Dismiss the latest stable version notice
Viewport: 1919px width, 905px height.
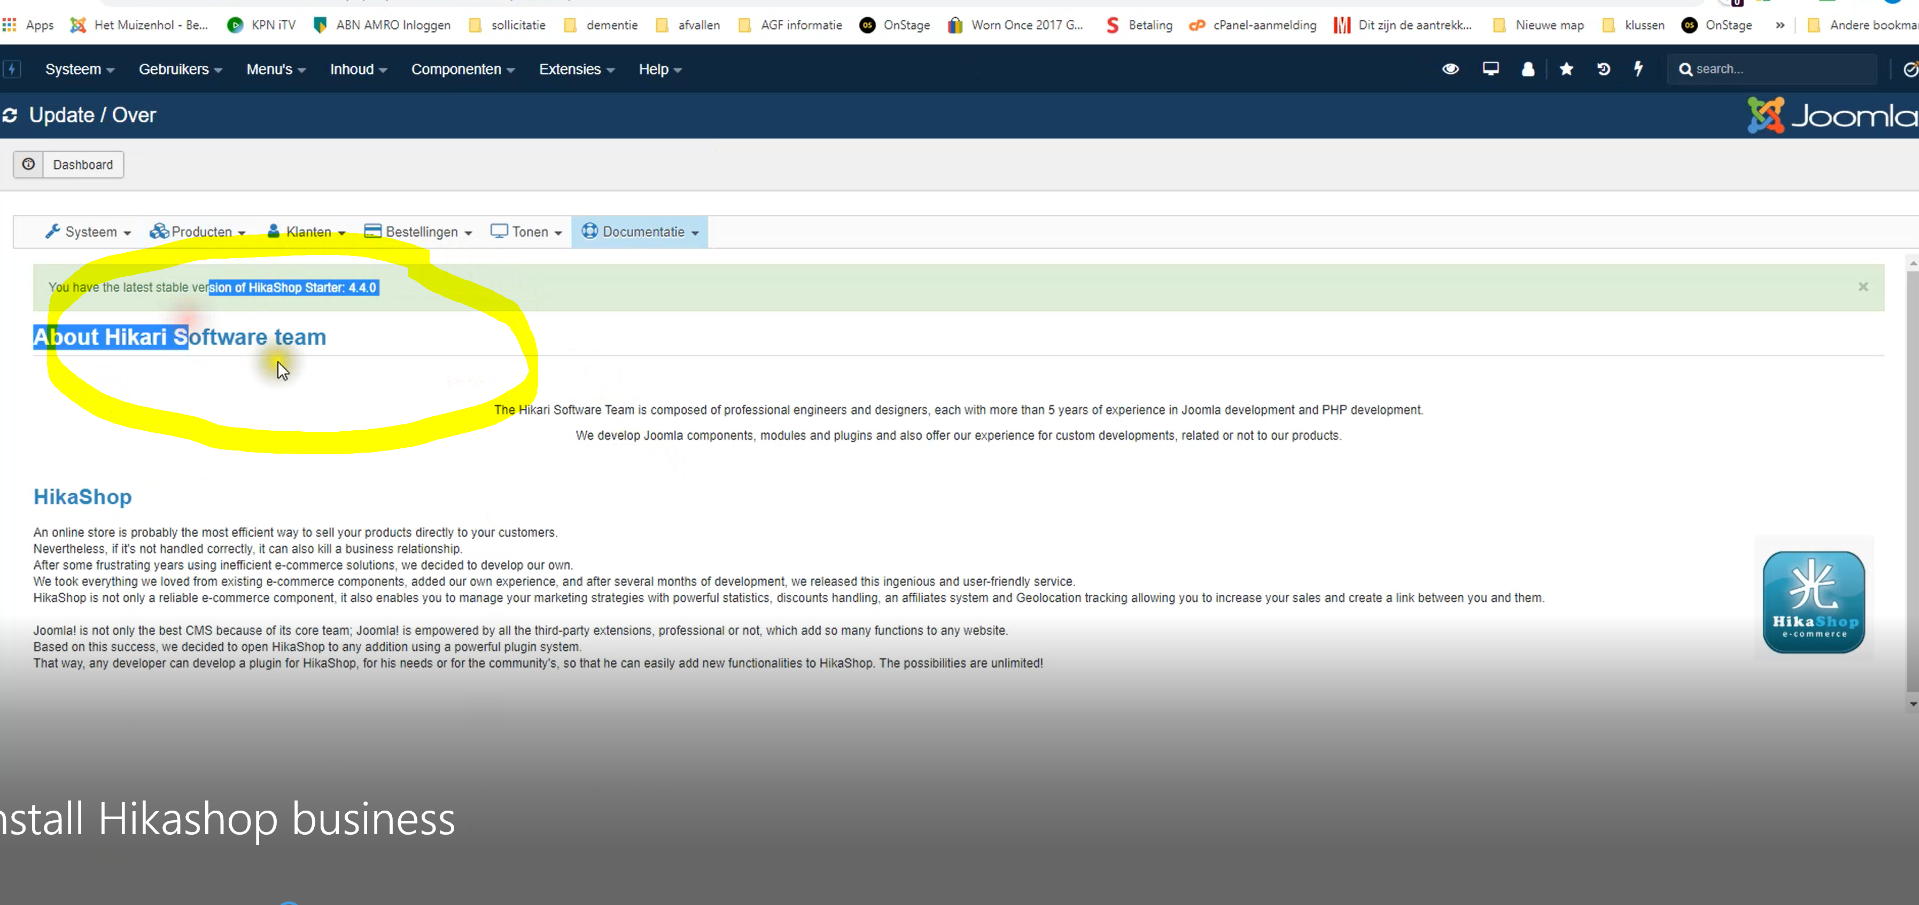pos(1863,287)
